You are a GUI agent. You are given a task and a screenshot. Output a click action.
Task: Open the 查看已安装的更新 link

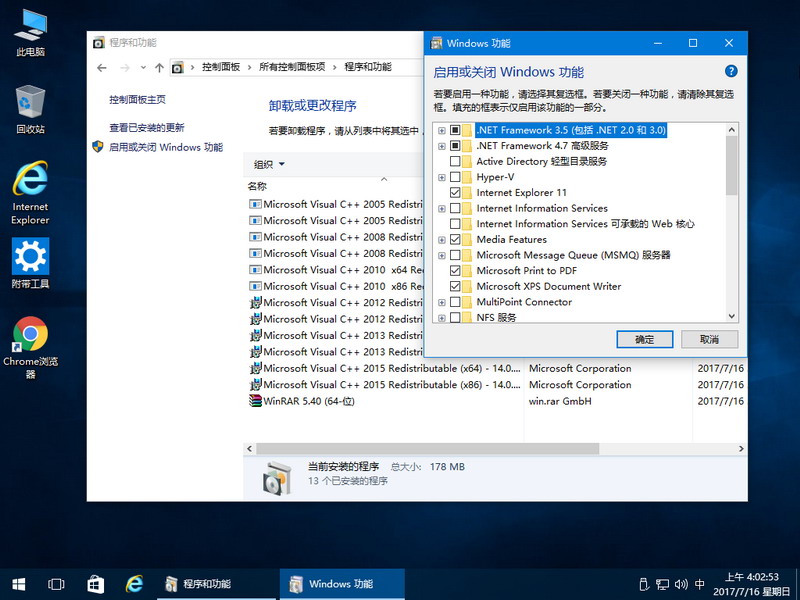coord(147,128)
